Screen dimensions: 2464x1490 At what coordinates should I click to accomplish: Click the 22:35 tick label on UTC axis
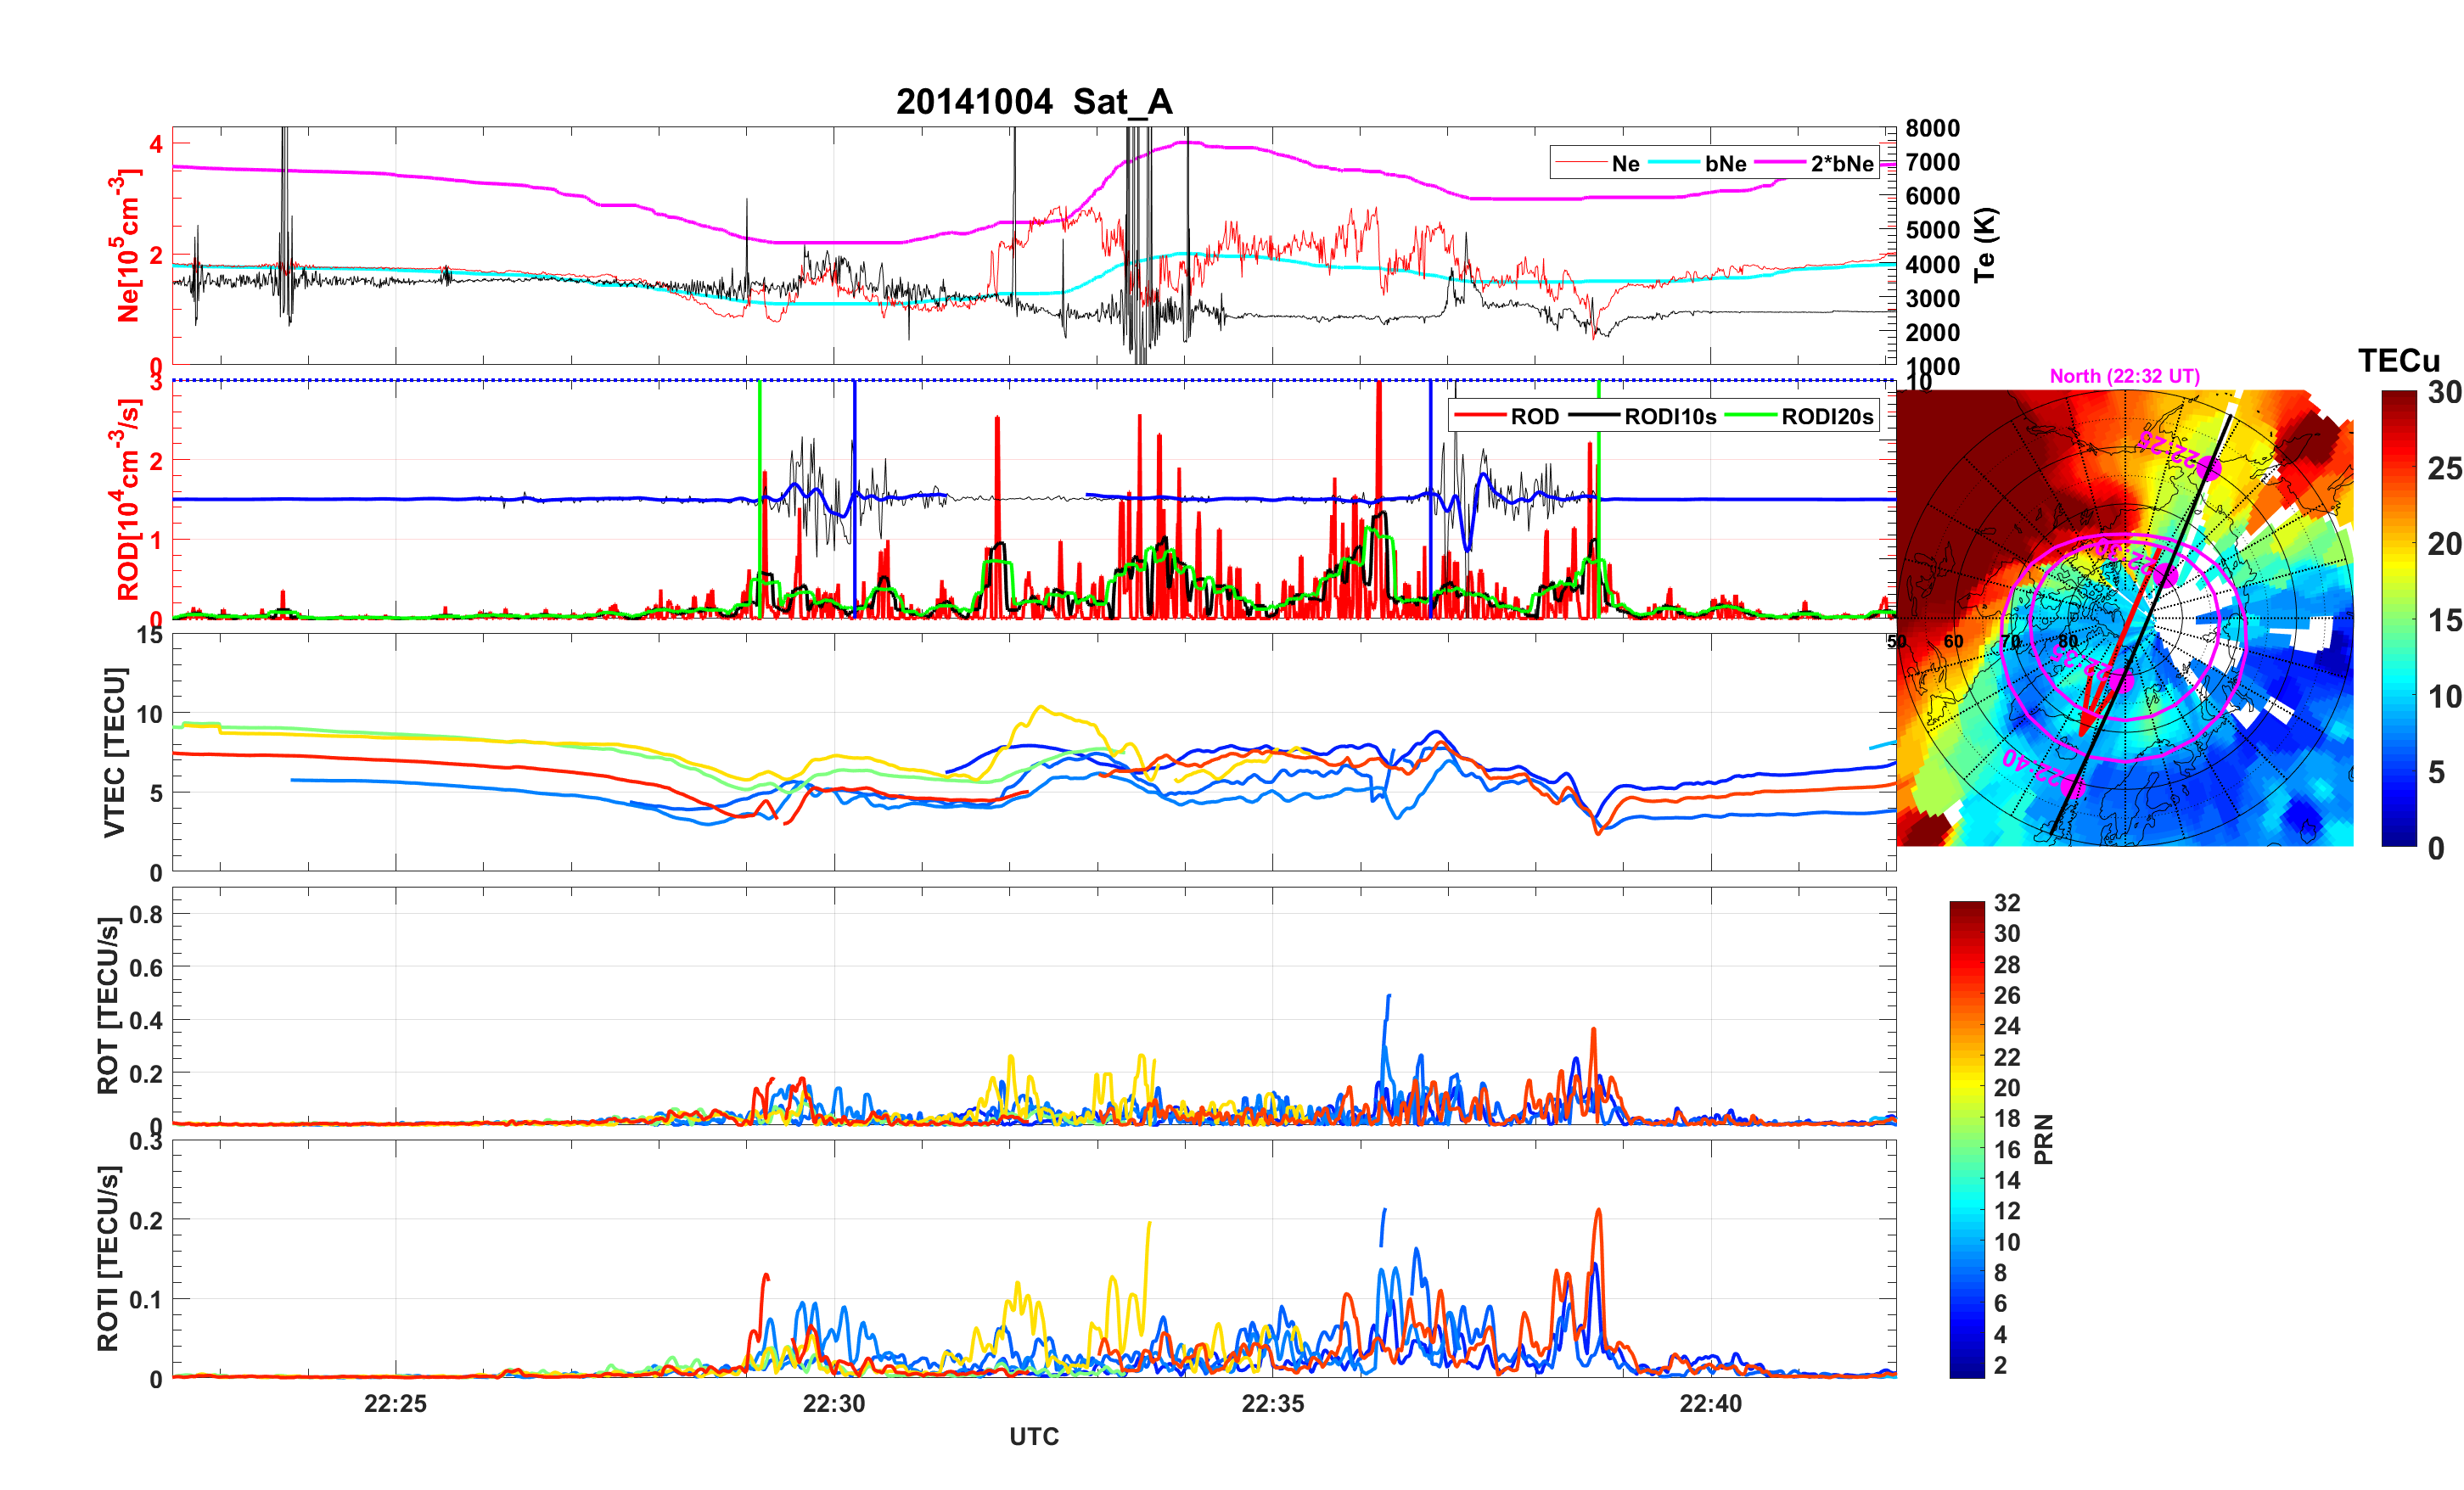(1272, 1403)
